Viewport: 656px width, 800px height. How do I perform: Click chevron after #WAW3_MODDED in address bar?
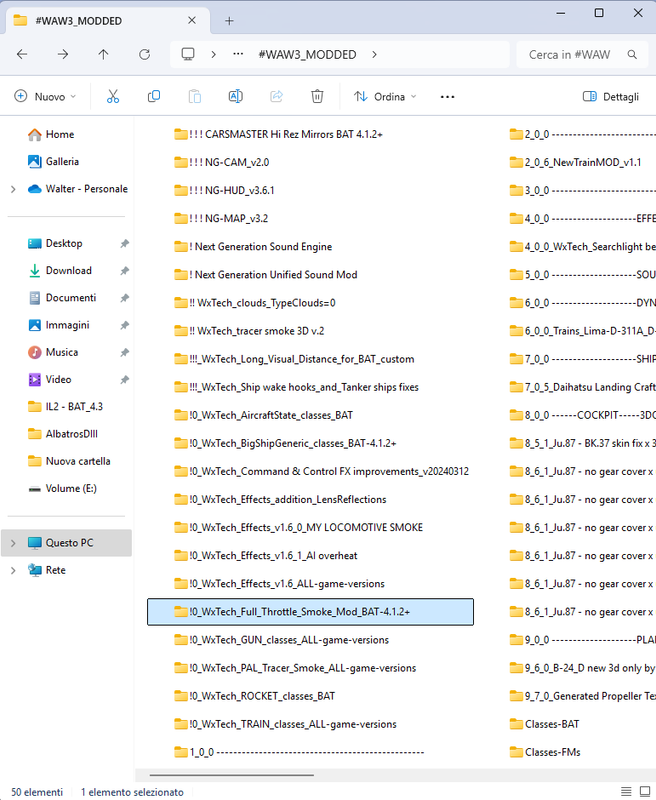[374, 54]
